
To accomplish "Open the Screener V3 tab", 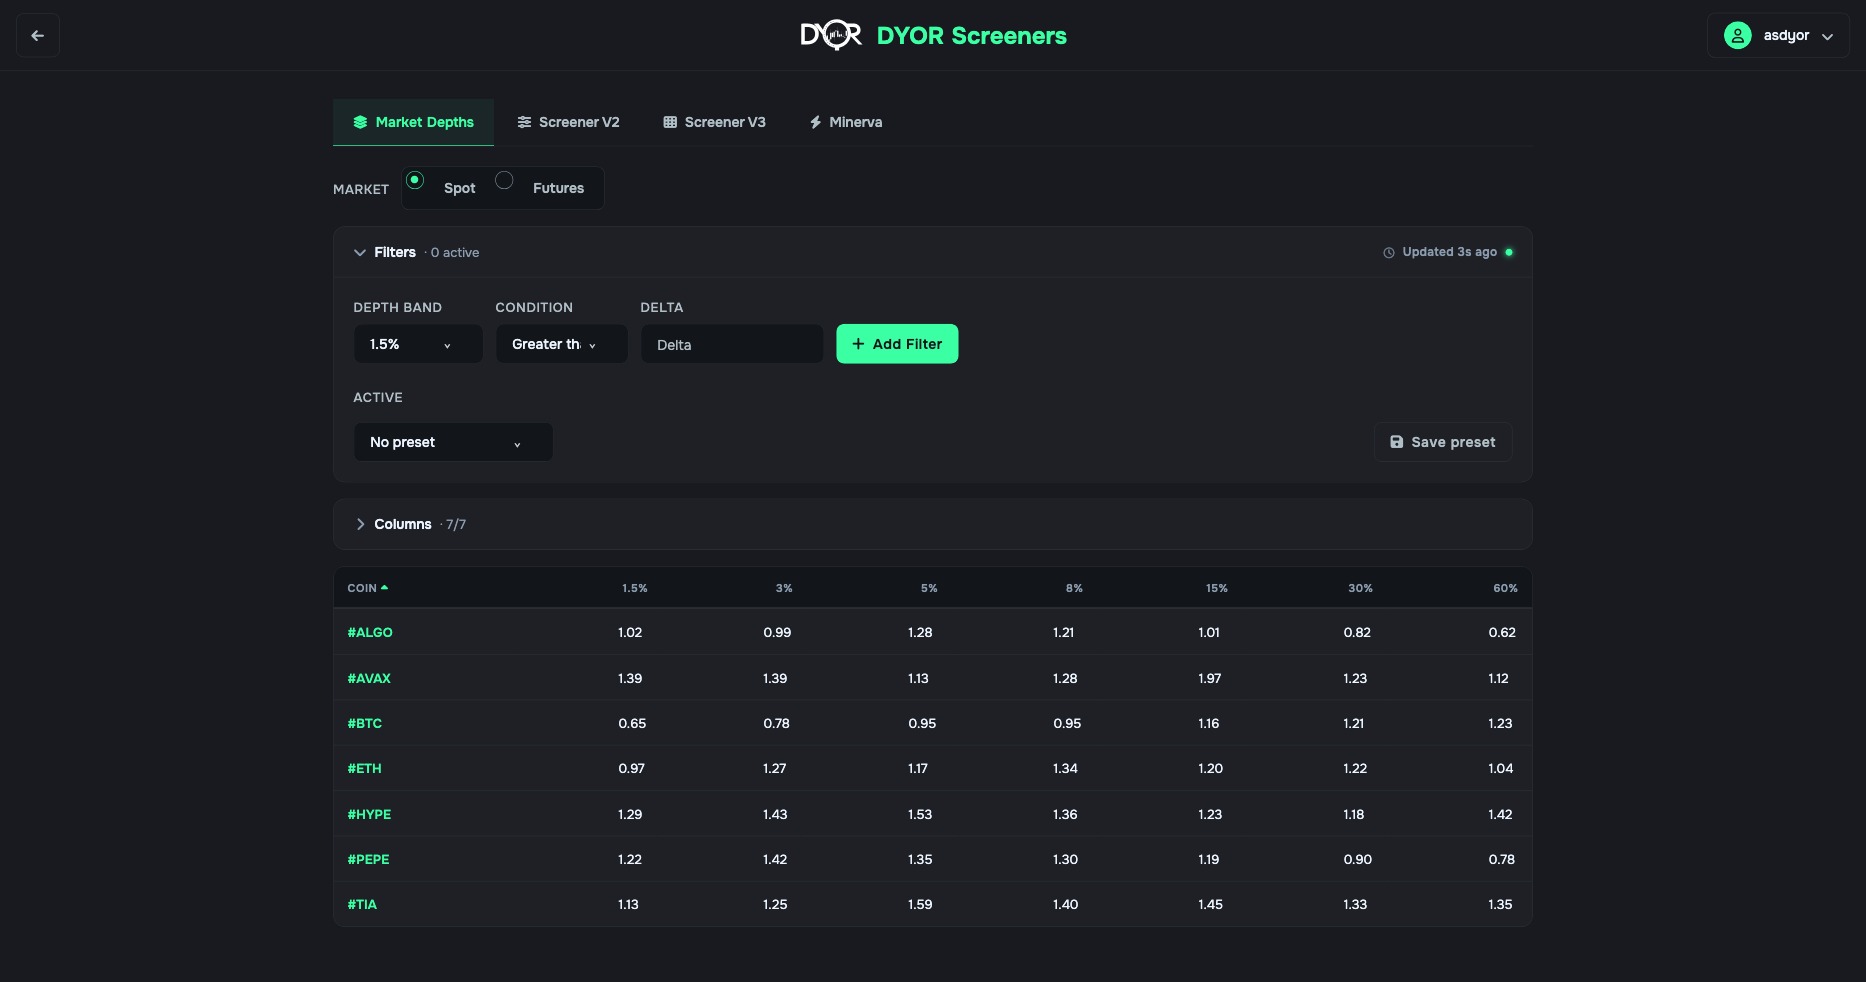I will click(714, 122).
